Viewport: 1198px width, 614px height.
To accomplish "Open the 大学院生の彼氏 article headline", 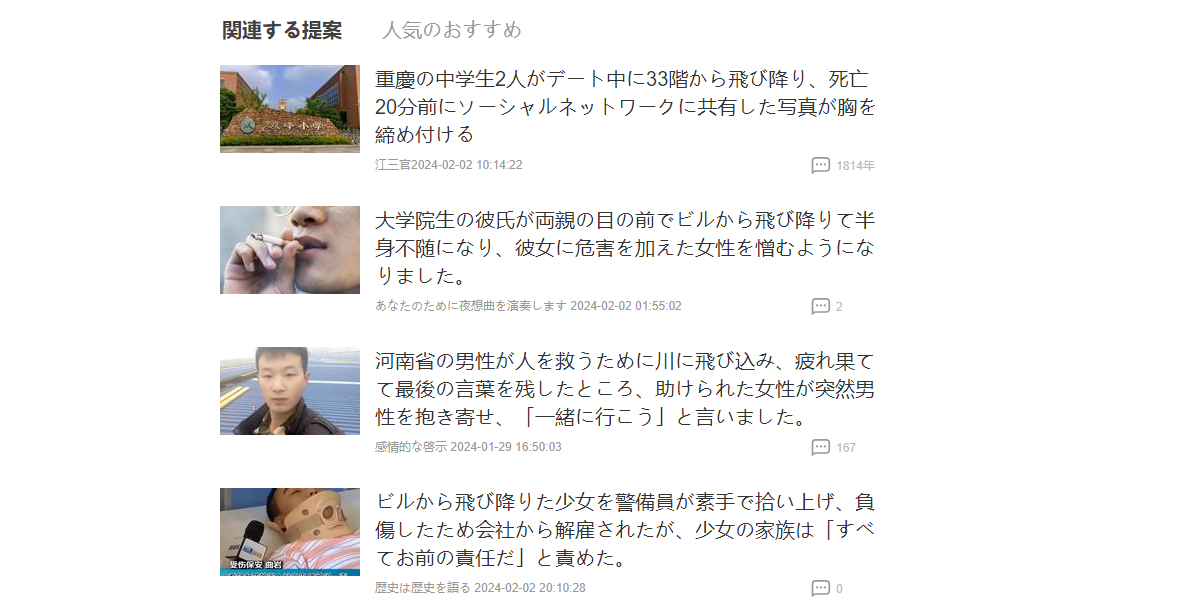I will [x=625, y=248].
